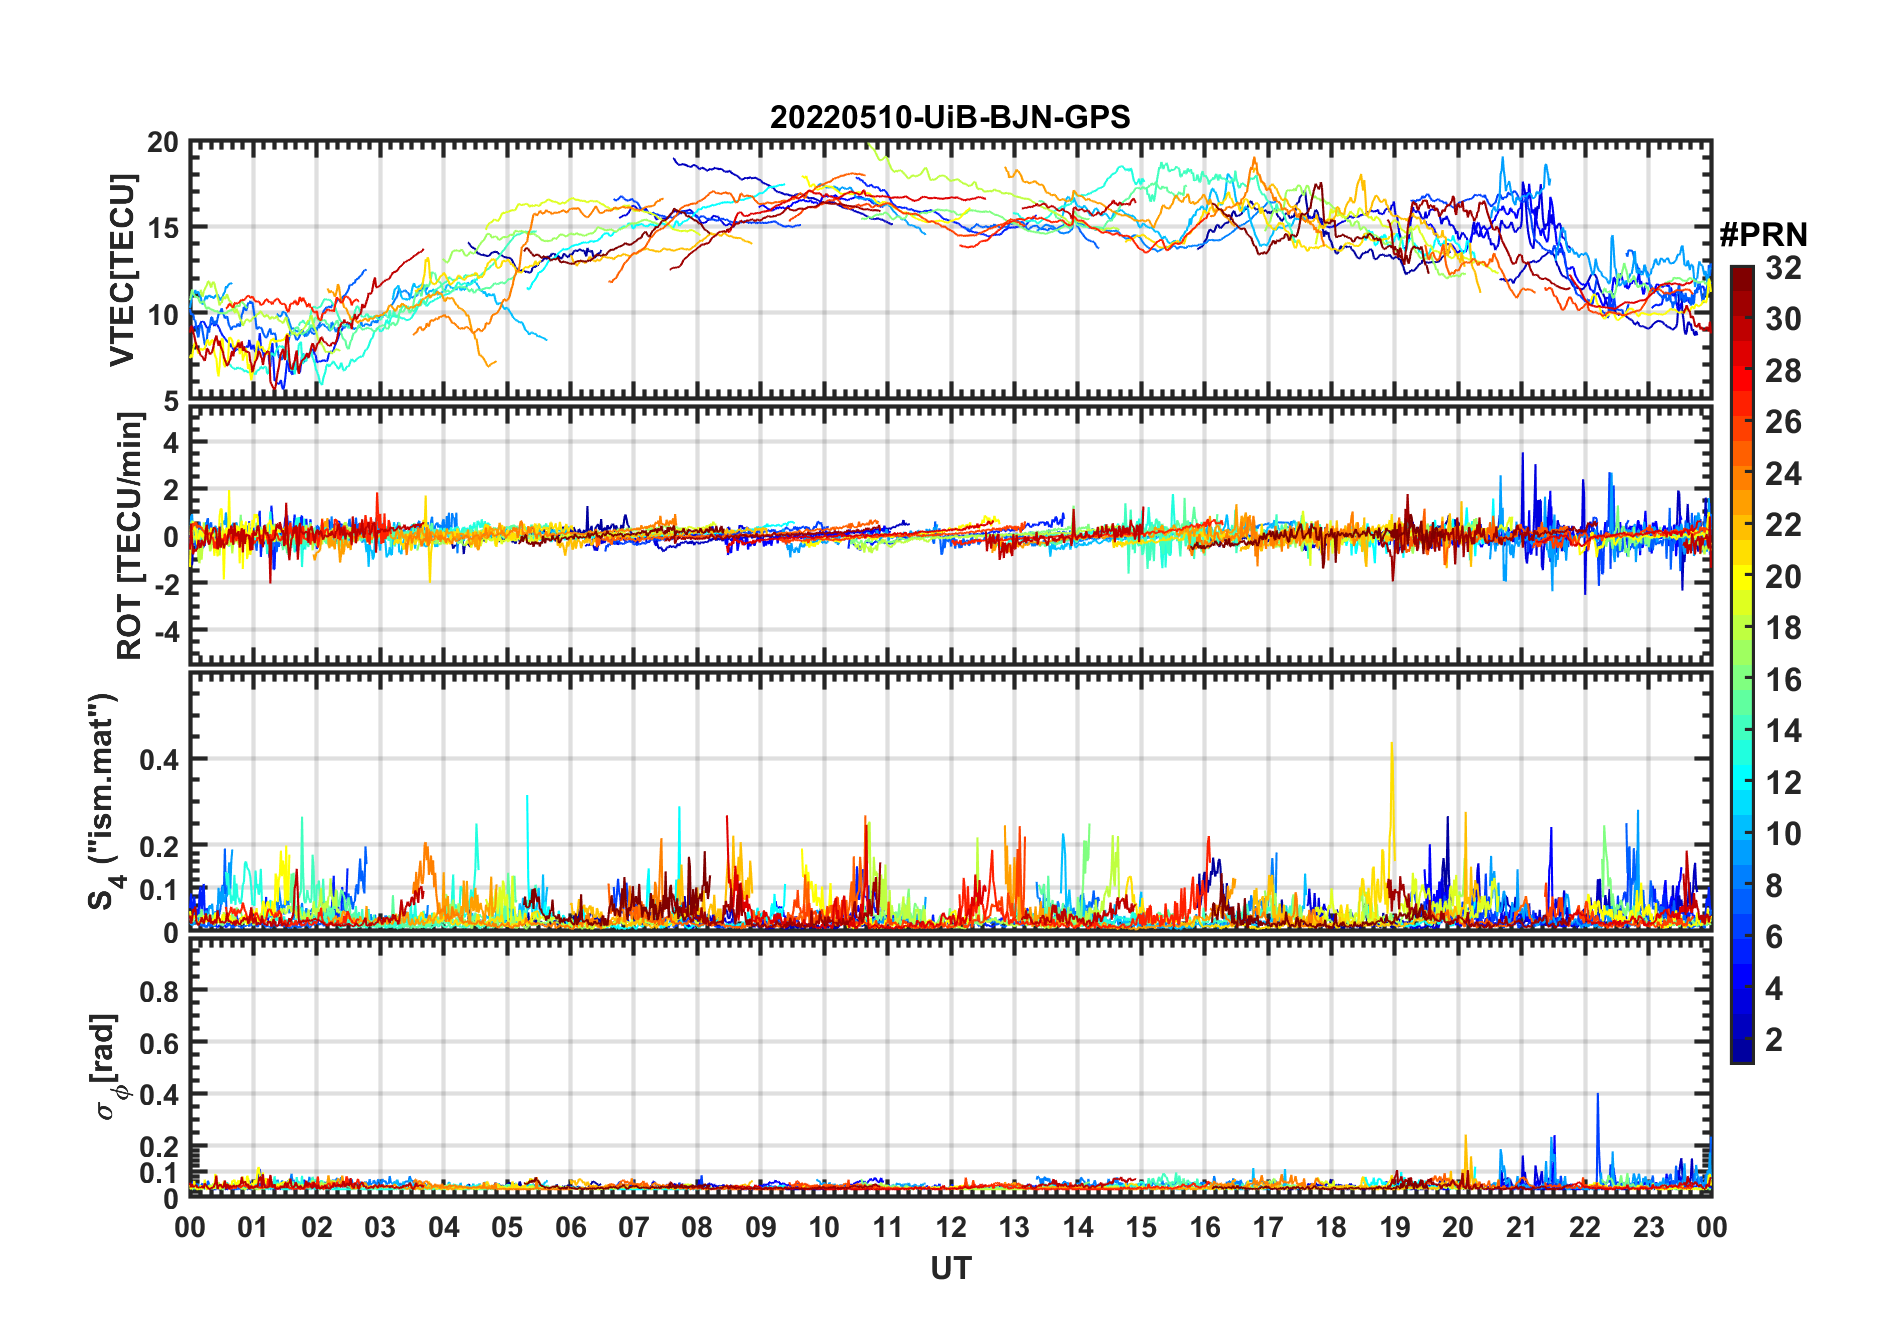Click the VTEC[TECU] axis label
Viewport: 1902px width, 1330px height.
(122, 270)
